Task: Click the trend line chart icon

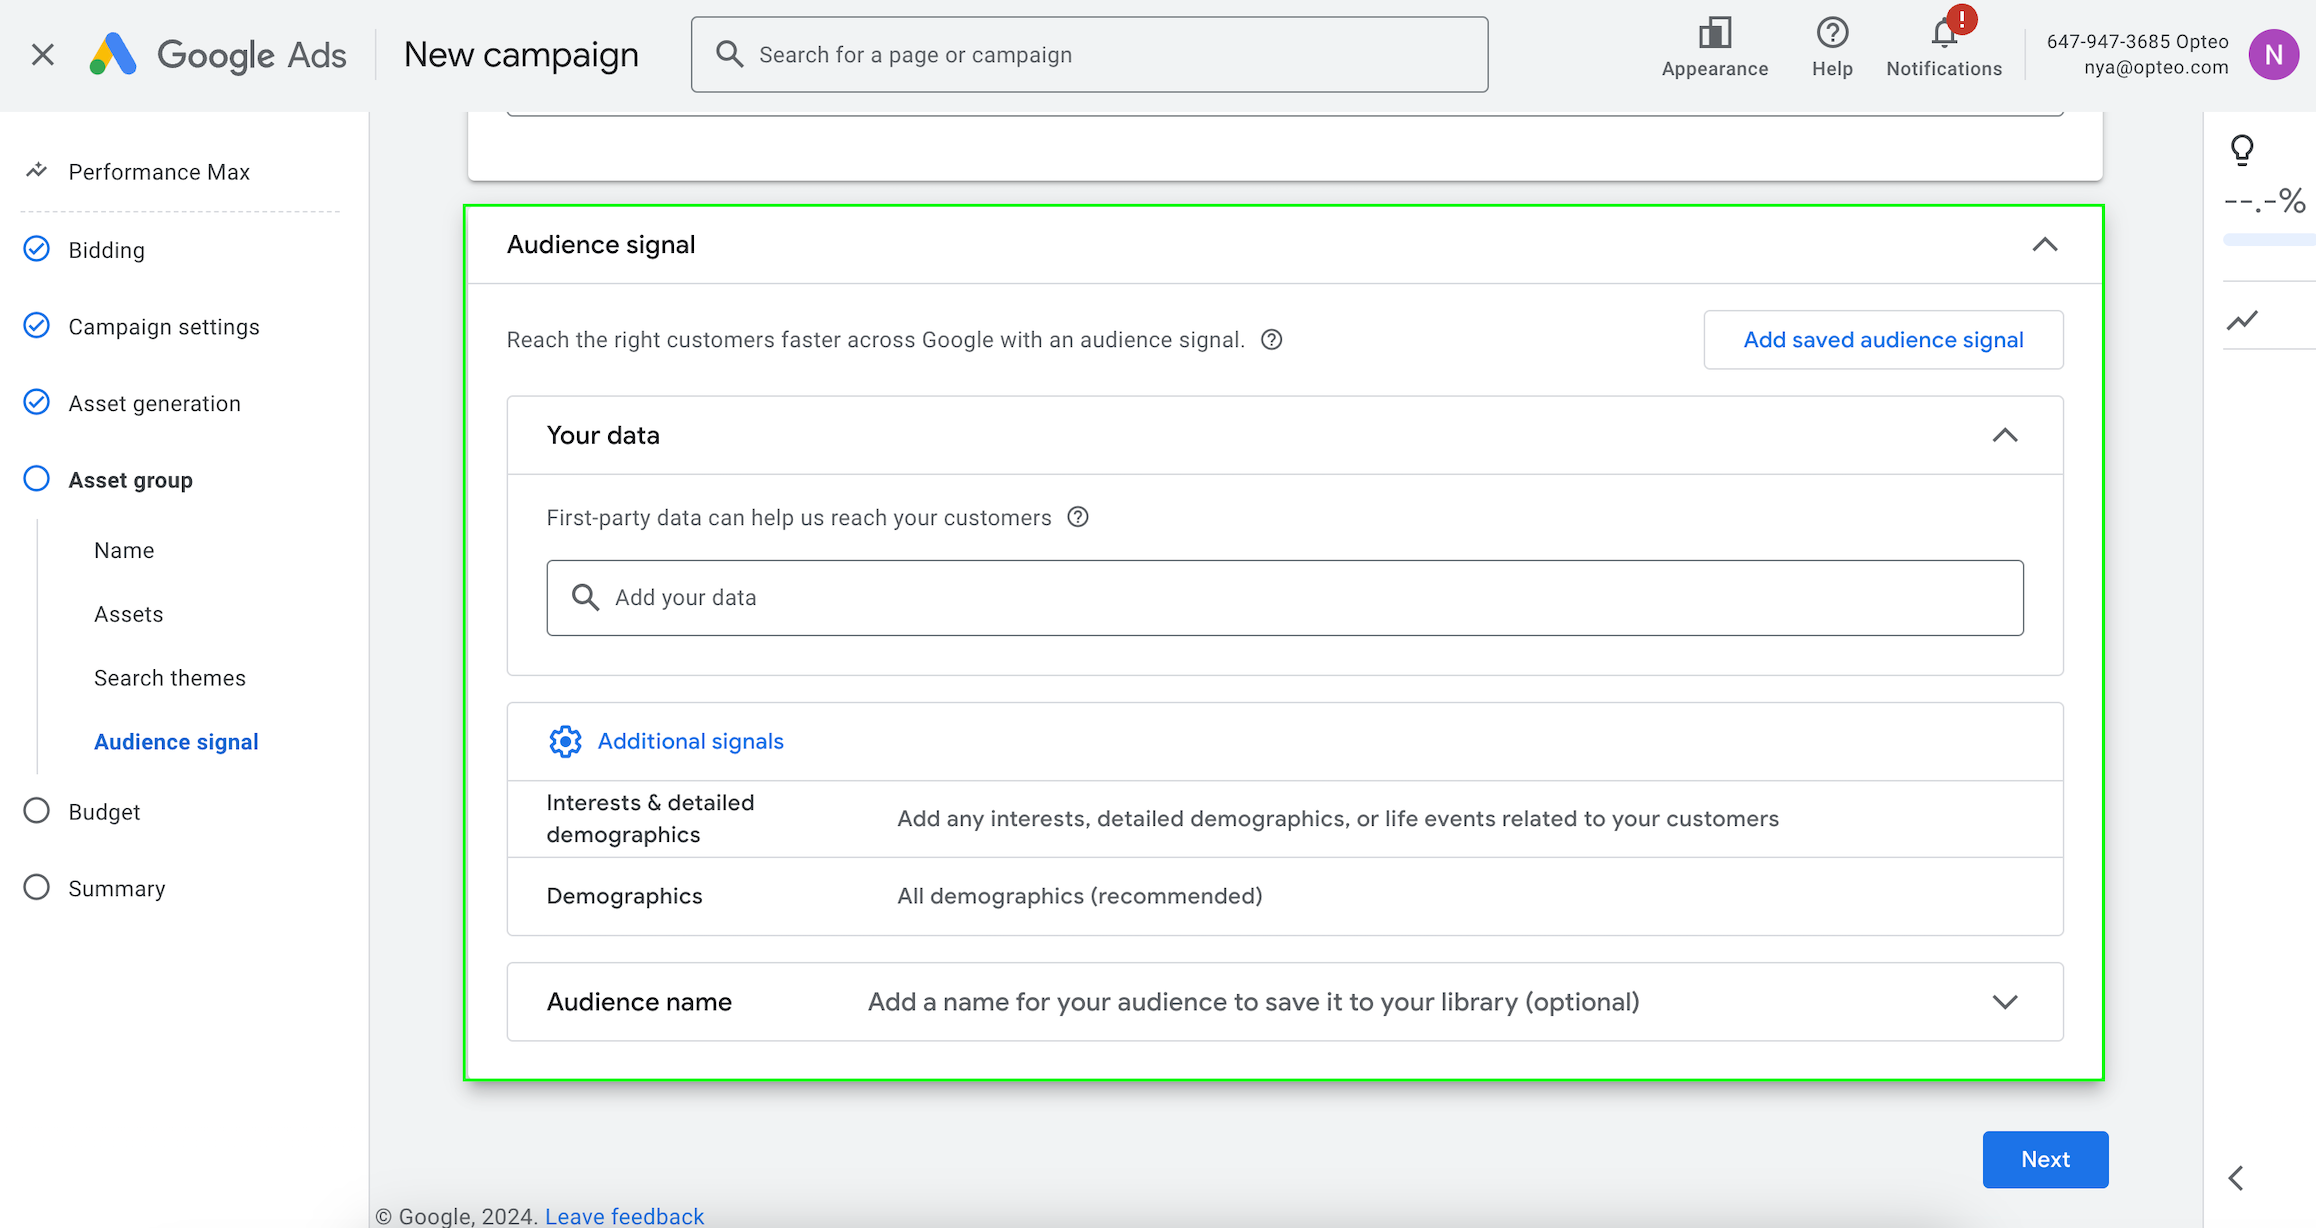Action: 2242,320
